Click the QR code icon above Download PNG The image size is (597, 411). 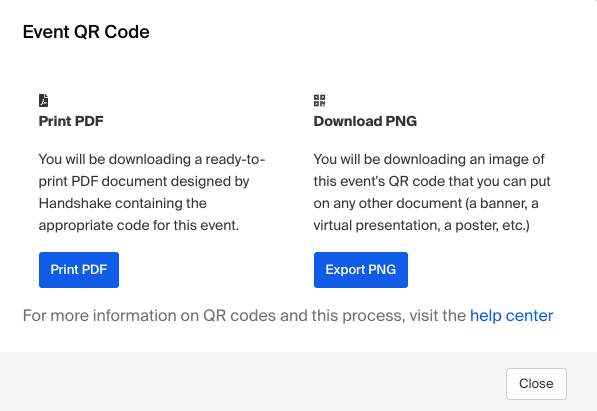(319, 101)
